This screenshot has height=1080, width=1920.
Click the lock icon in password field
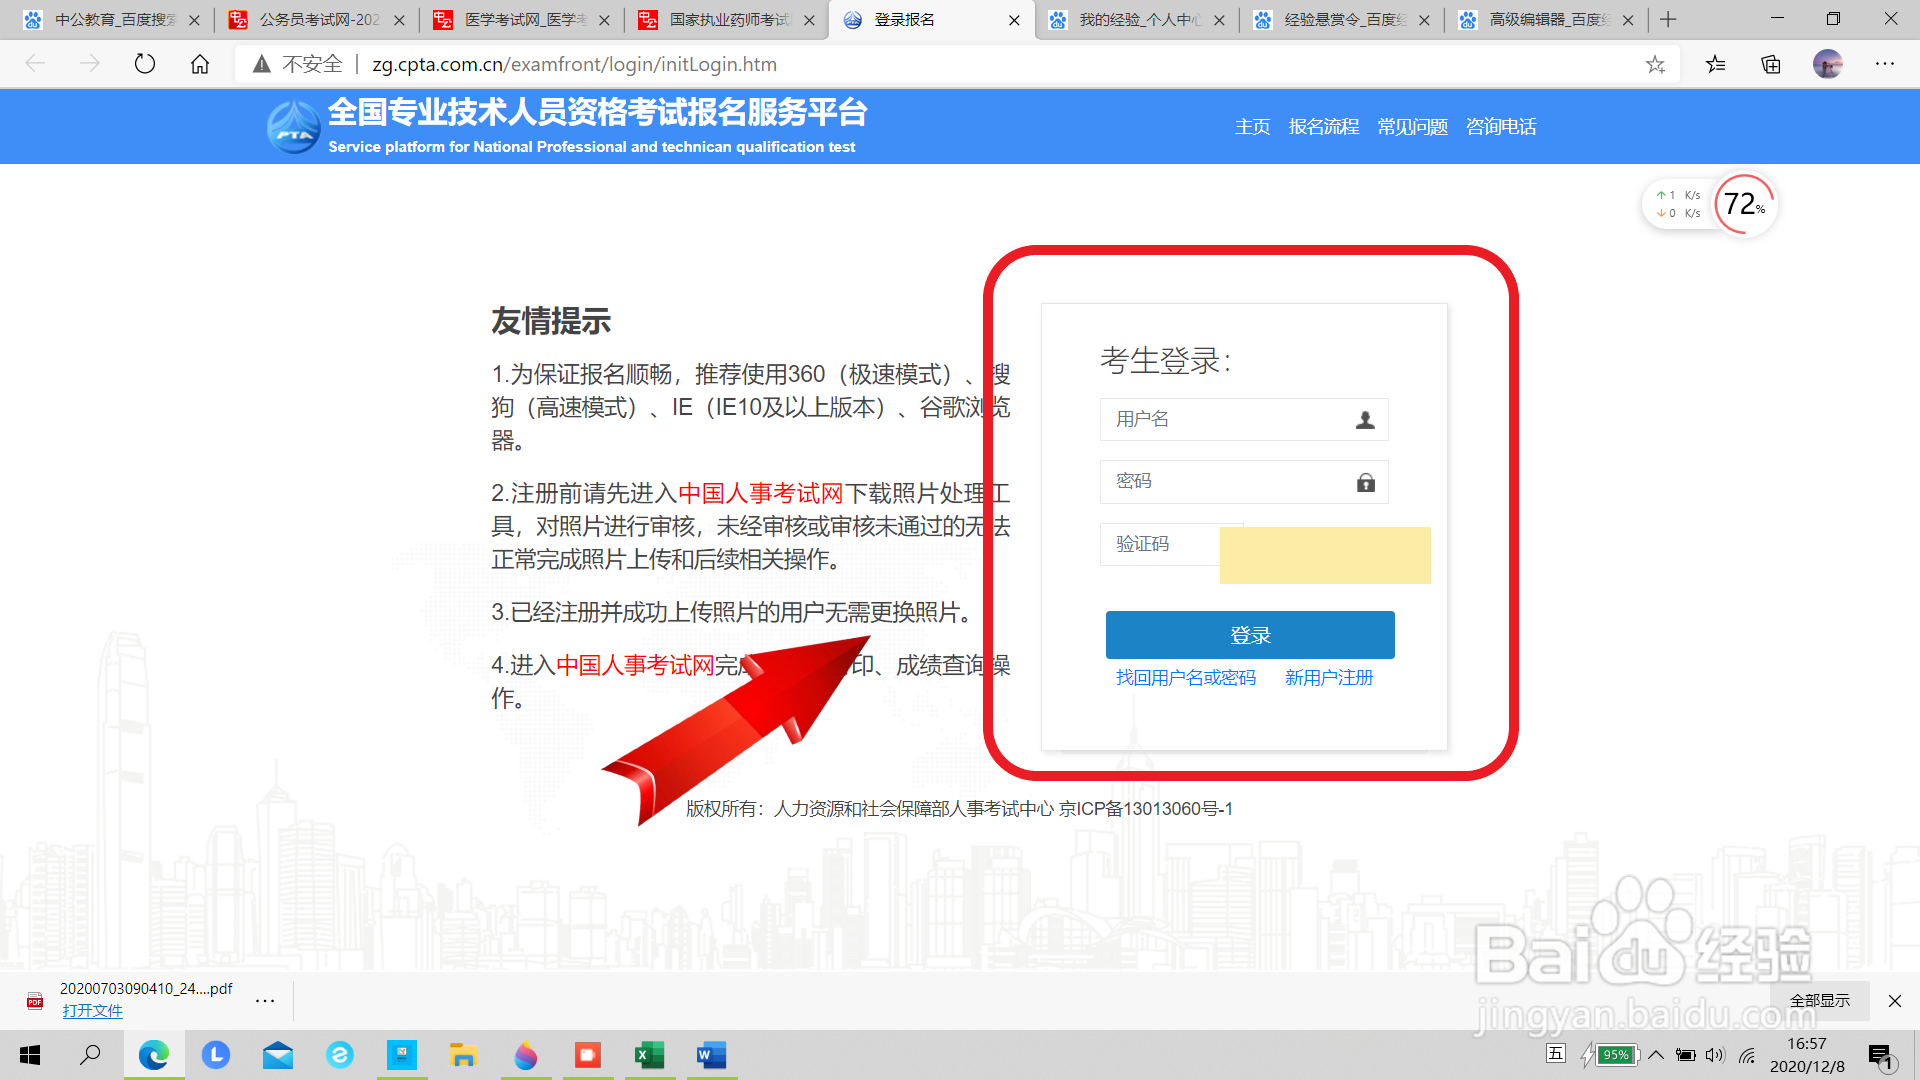click(1366, 483)
